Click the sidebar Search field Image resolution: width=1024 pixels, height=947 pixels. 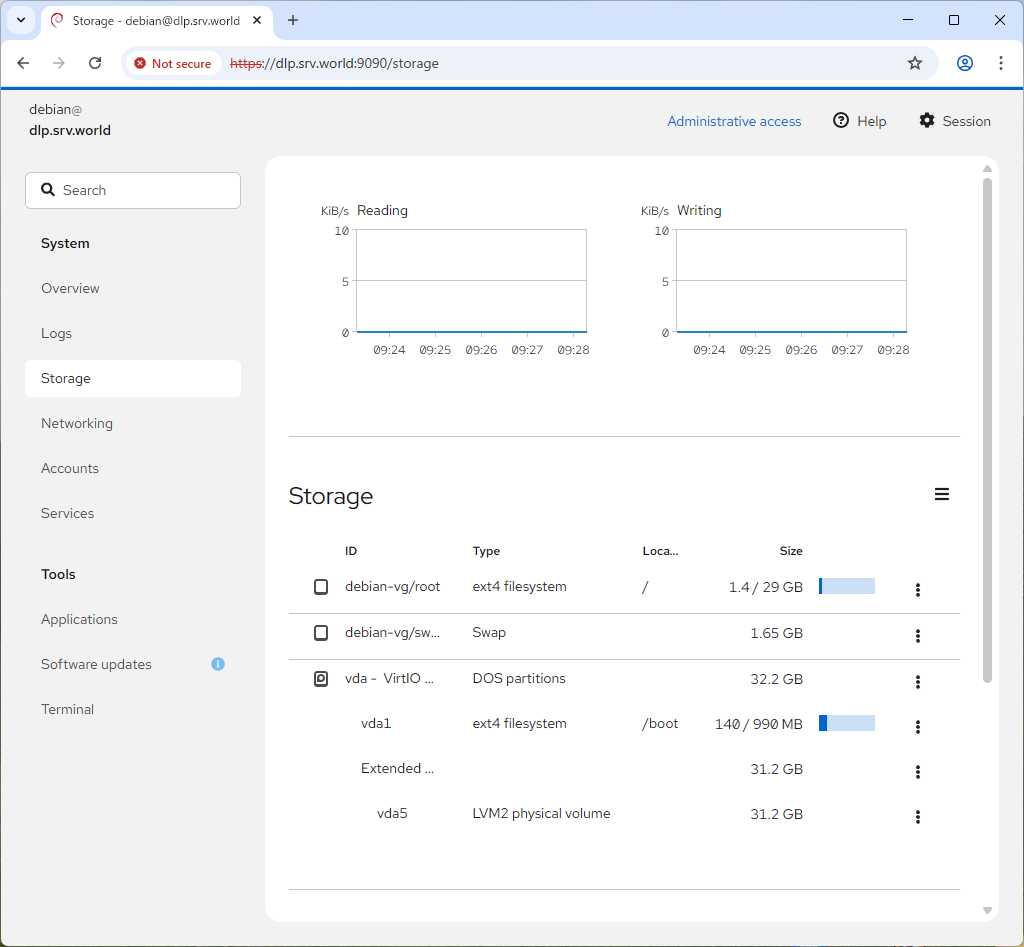tap(133, 190)
